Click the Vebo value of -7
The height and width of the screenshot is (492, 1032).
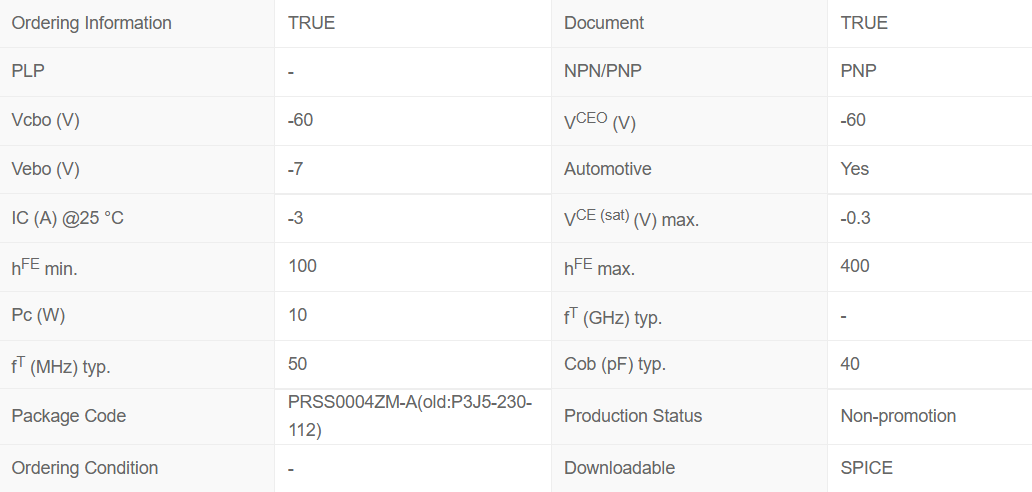(x=295, y=169)
